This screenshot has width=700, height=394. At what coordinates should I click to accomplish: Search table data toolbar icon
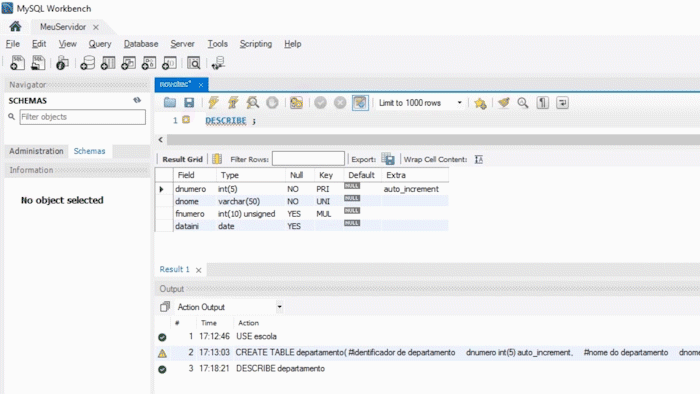(194, 63)
